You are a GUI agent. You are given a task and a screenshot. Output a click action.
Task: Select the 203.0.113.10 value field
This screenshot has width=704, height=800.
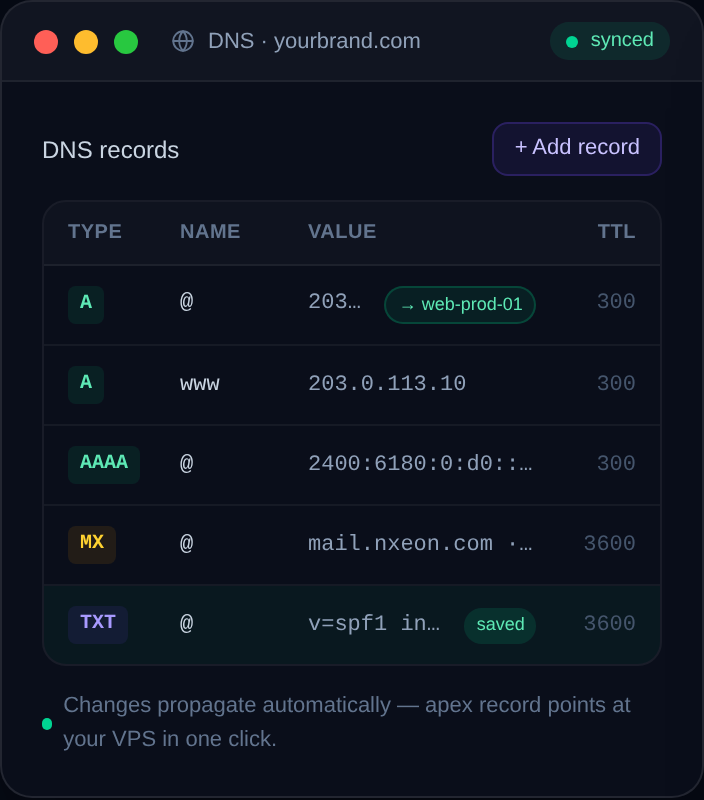coord(387,384)
